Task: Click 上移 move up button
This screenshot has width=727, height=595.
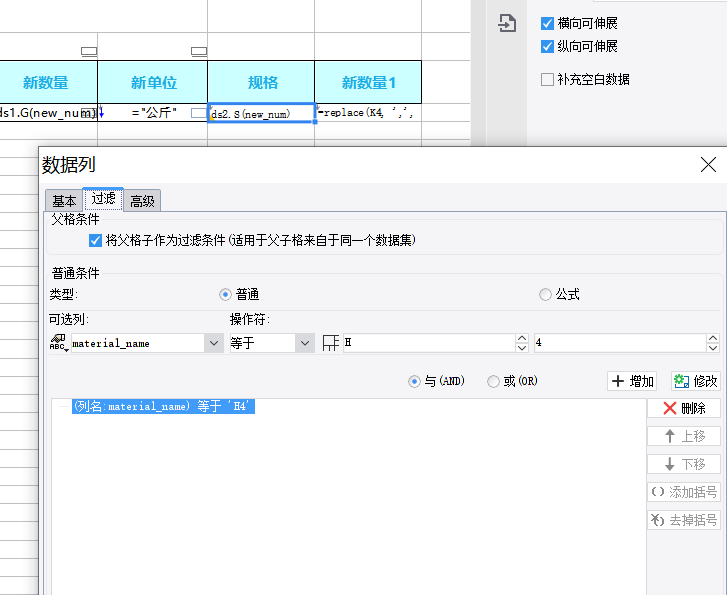Action: coord(684,436)
